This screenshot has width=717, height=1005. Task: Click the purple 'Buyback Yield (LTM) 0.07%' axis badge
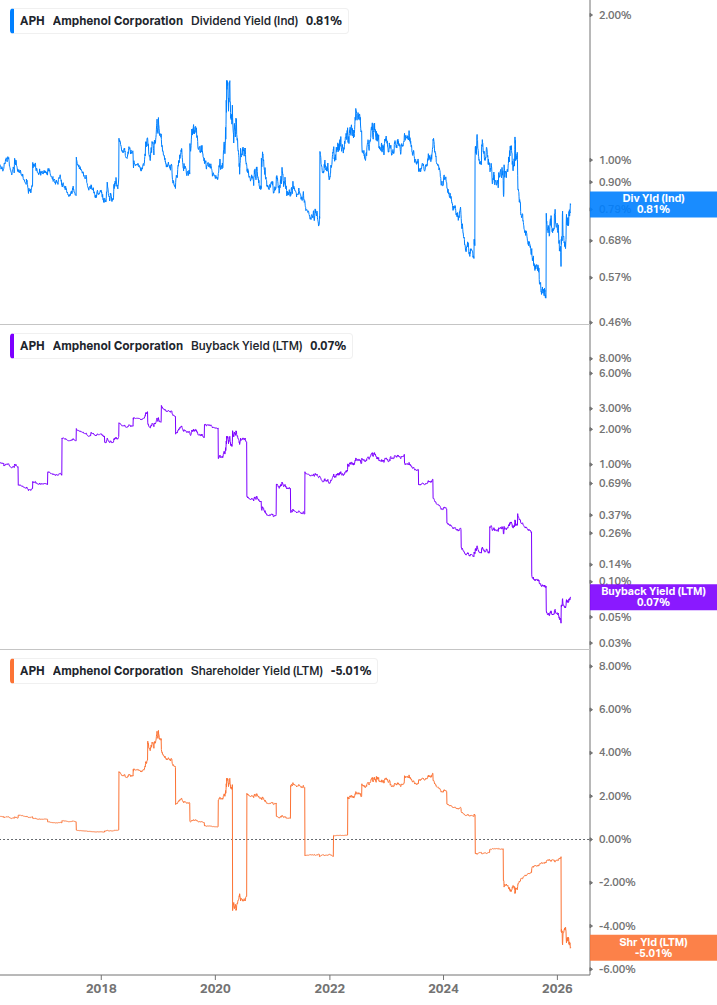[x=653, y=597]
